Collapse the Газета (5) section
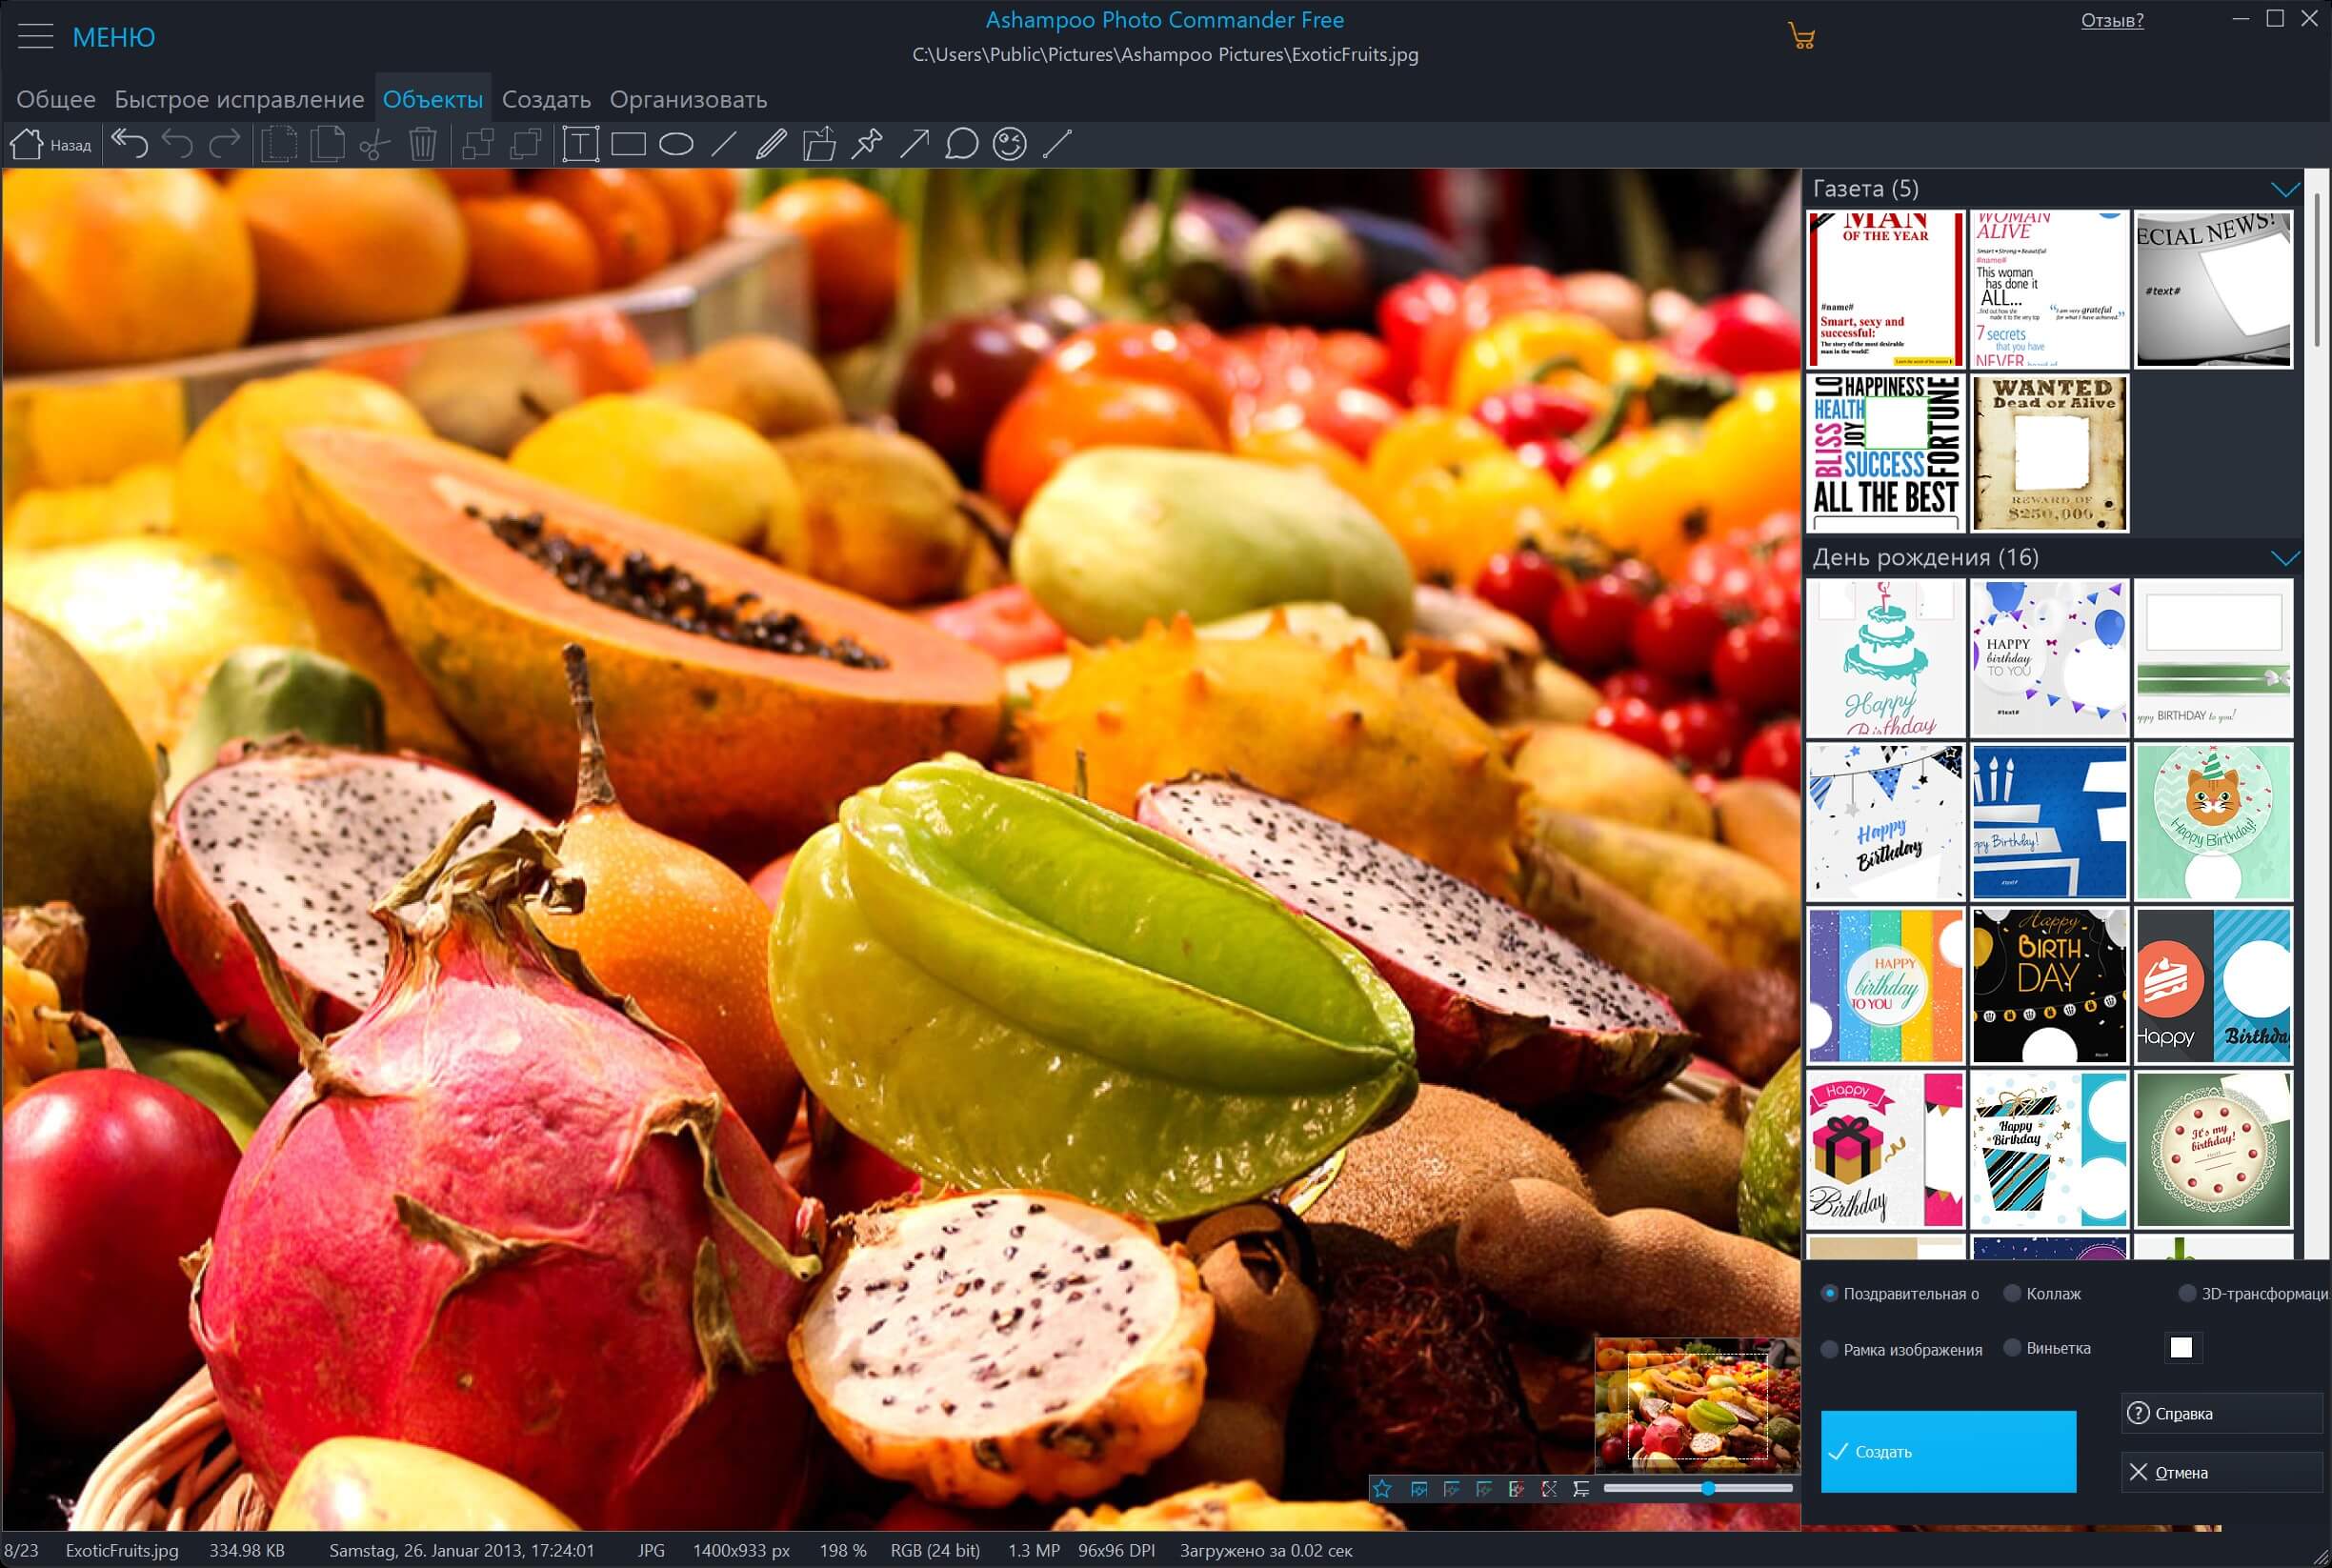 [2285, 189]
